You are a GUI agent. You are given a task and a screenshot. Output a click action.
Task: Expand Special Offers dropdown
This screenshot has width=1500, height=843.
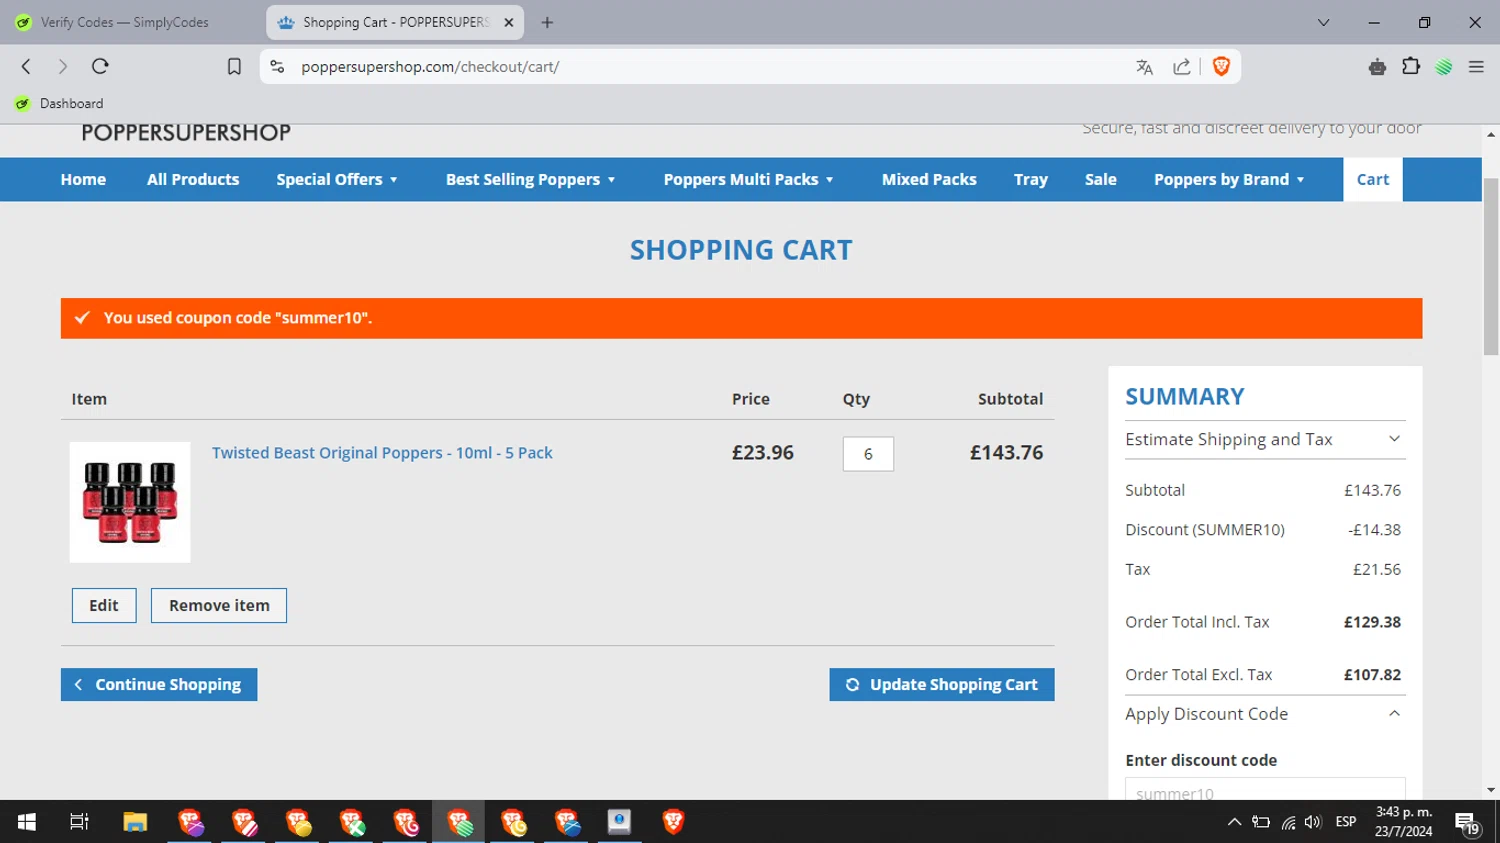(x=337, y=180)
